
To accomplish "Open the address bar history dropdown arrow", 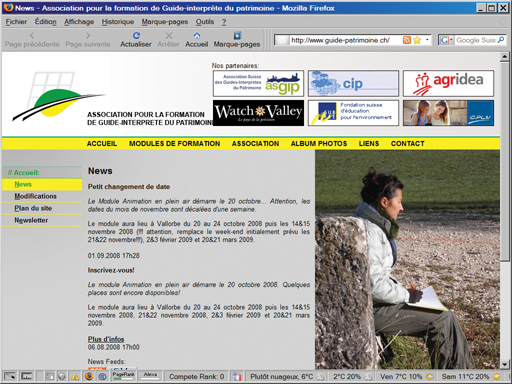I will pos(427,40).
